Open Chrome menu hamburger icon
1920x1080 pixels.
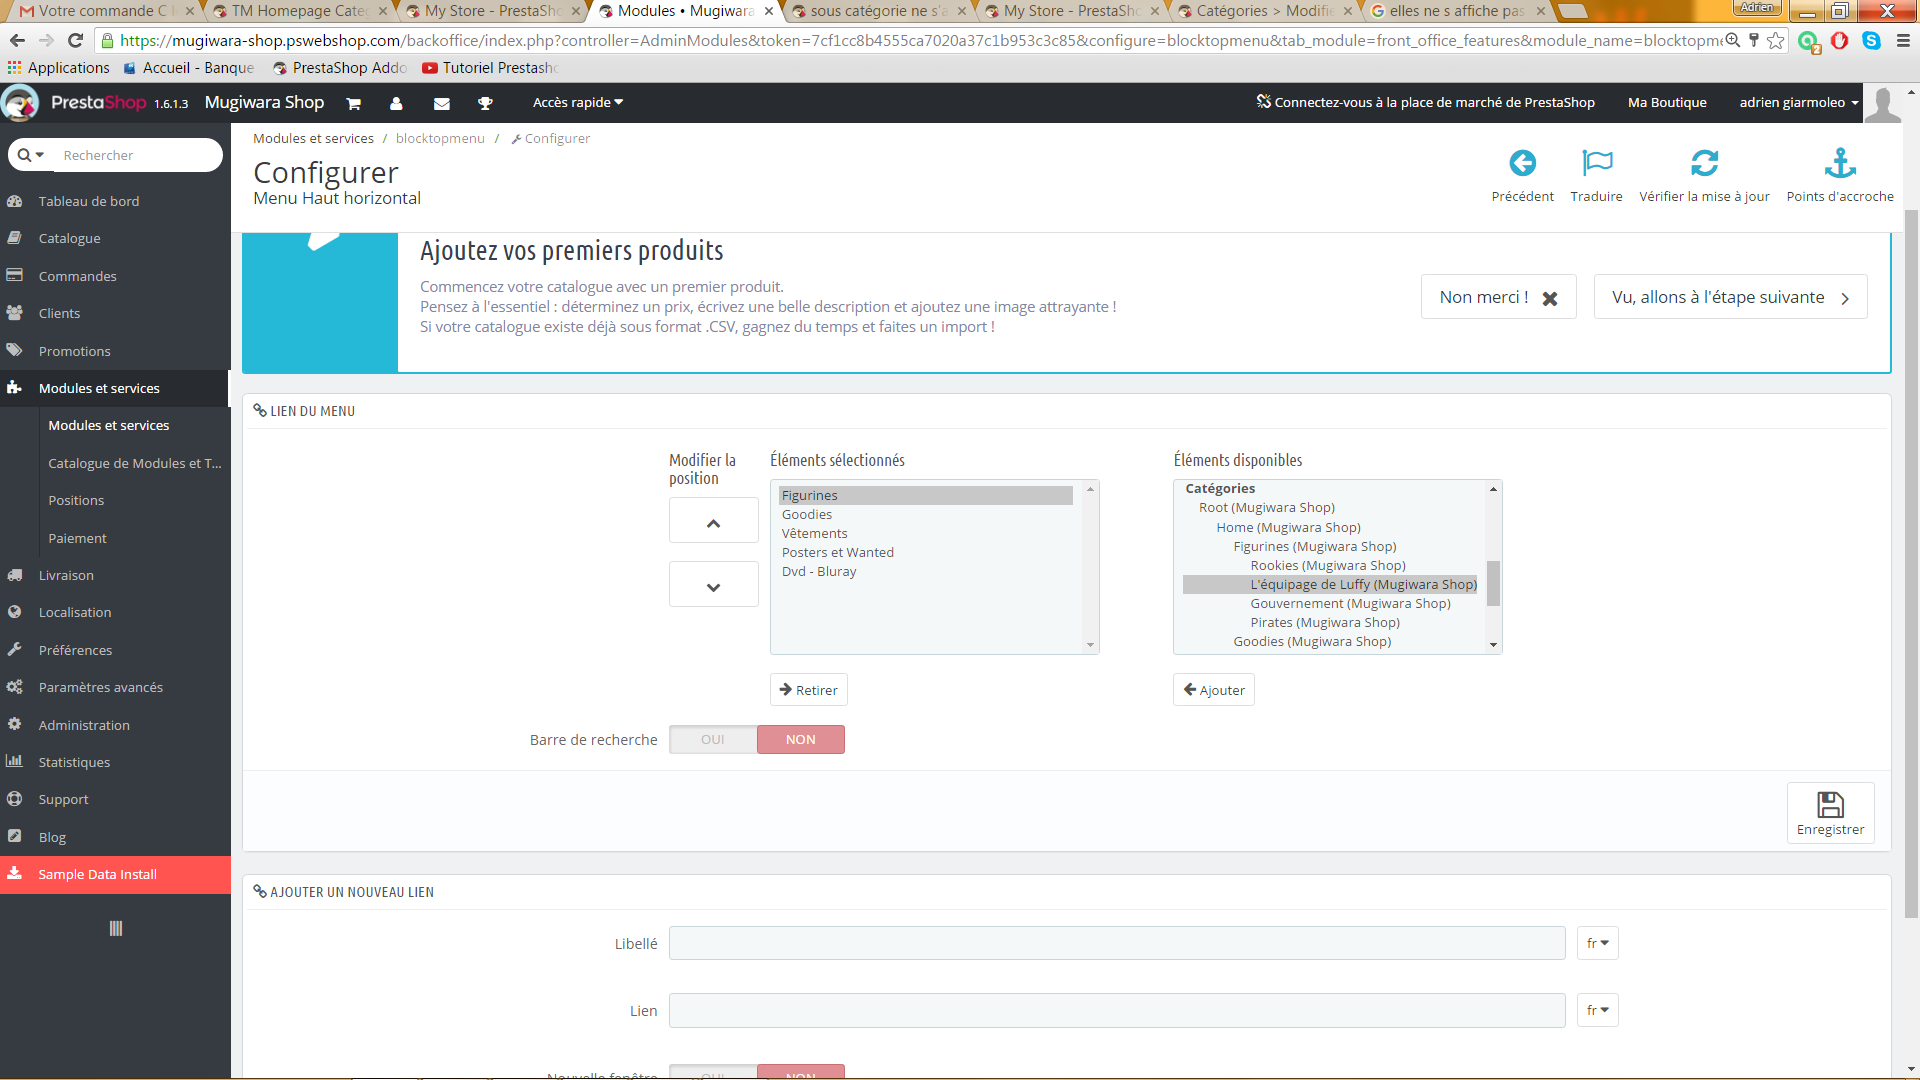(x=1903, y=41)
